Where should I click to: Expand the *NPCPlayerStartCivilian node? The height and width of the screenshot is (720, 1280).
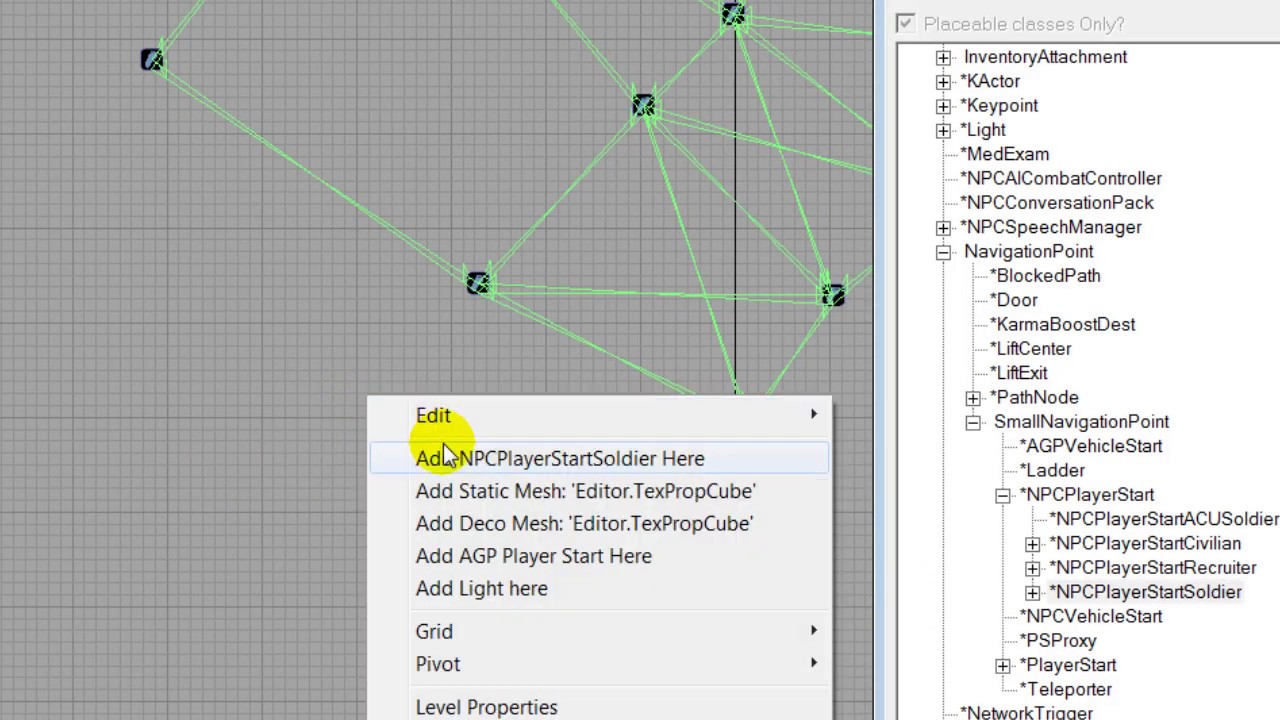tap(1033, 544)
